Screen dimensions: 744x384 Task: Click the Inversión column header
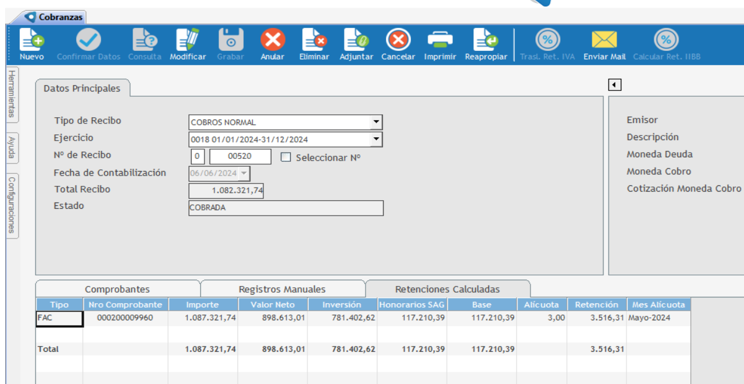point(342,305)
